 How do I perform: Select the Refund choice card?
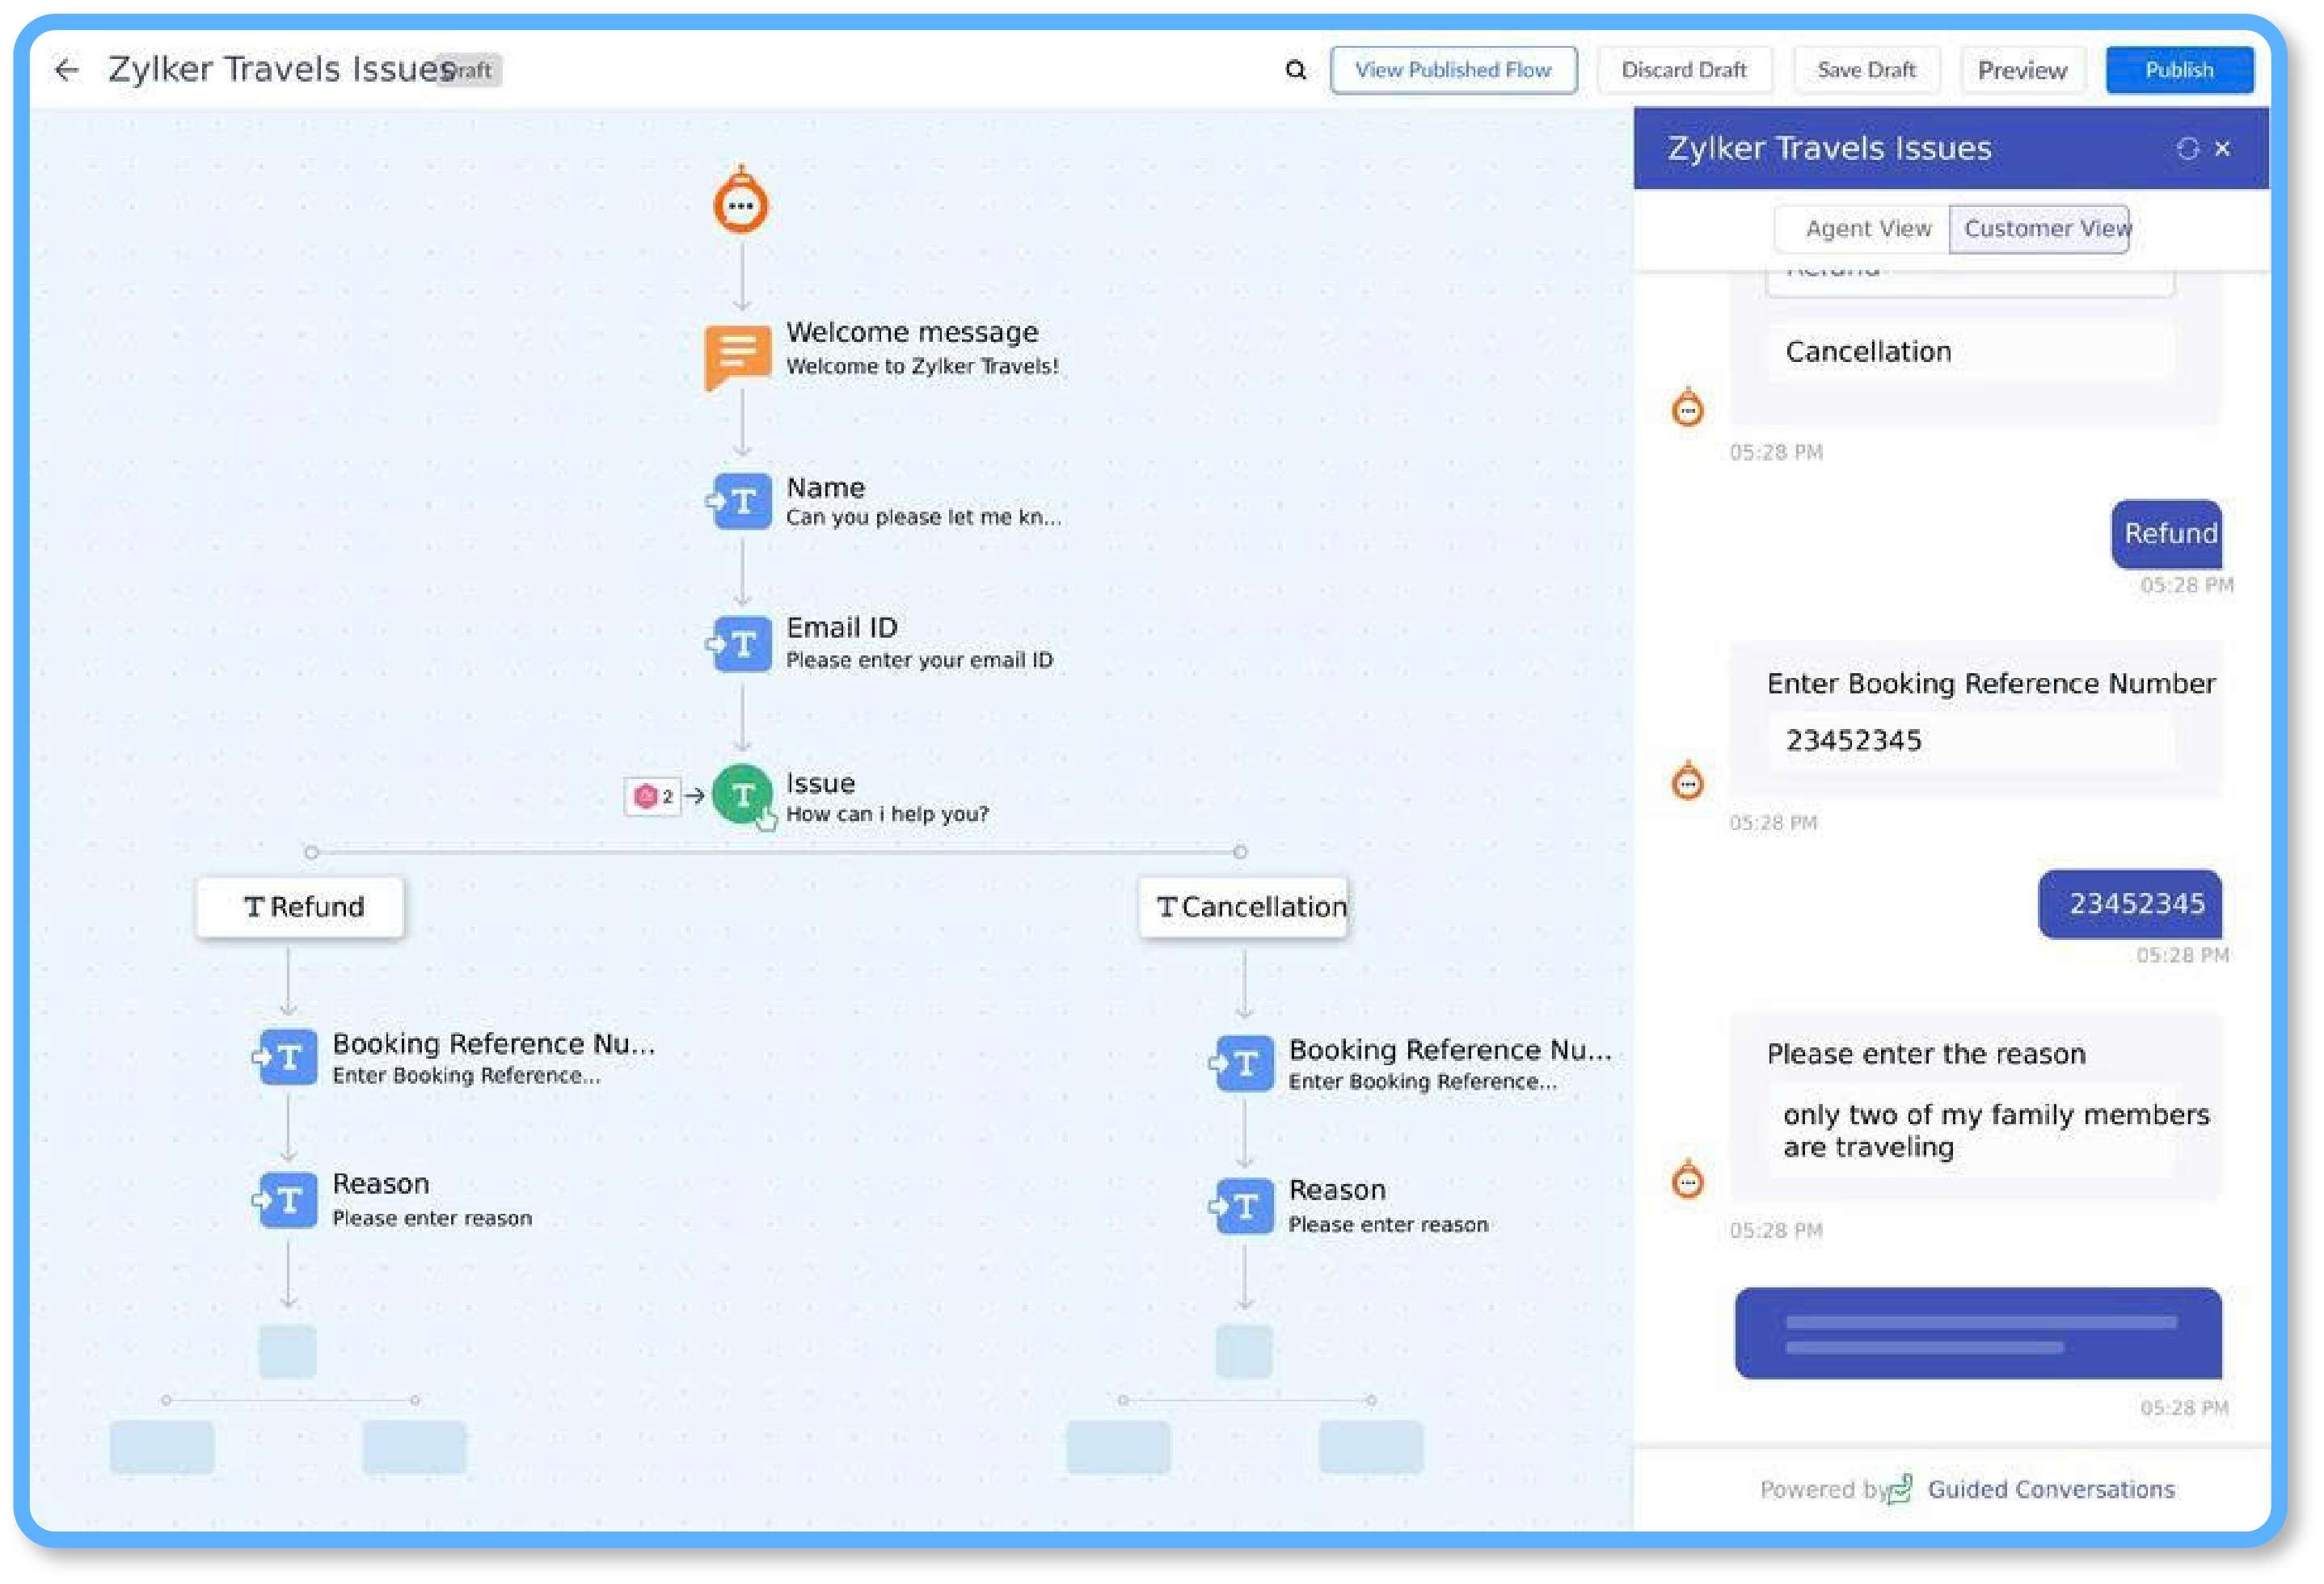pyautogui.click(x=300, y=906)
